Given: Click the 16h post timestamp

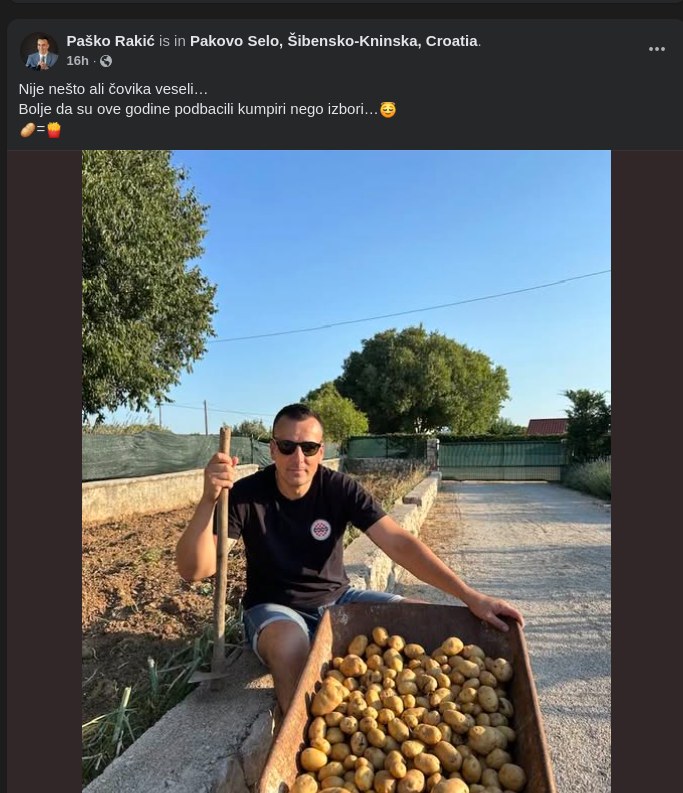Looking at the screenshot, I should (77, 61).
